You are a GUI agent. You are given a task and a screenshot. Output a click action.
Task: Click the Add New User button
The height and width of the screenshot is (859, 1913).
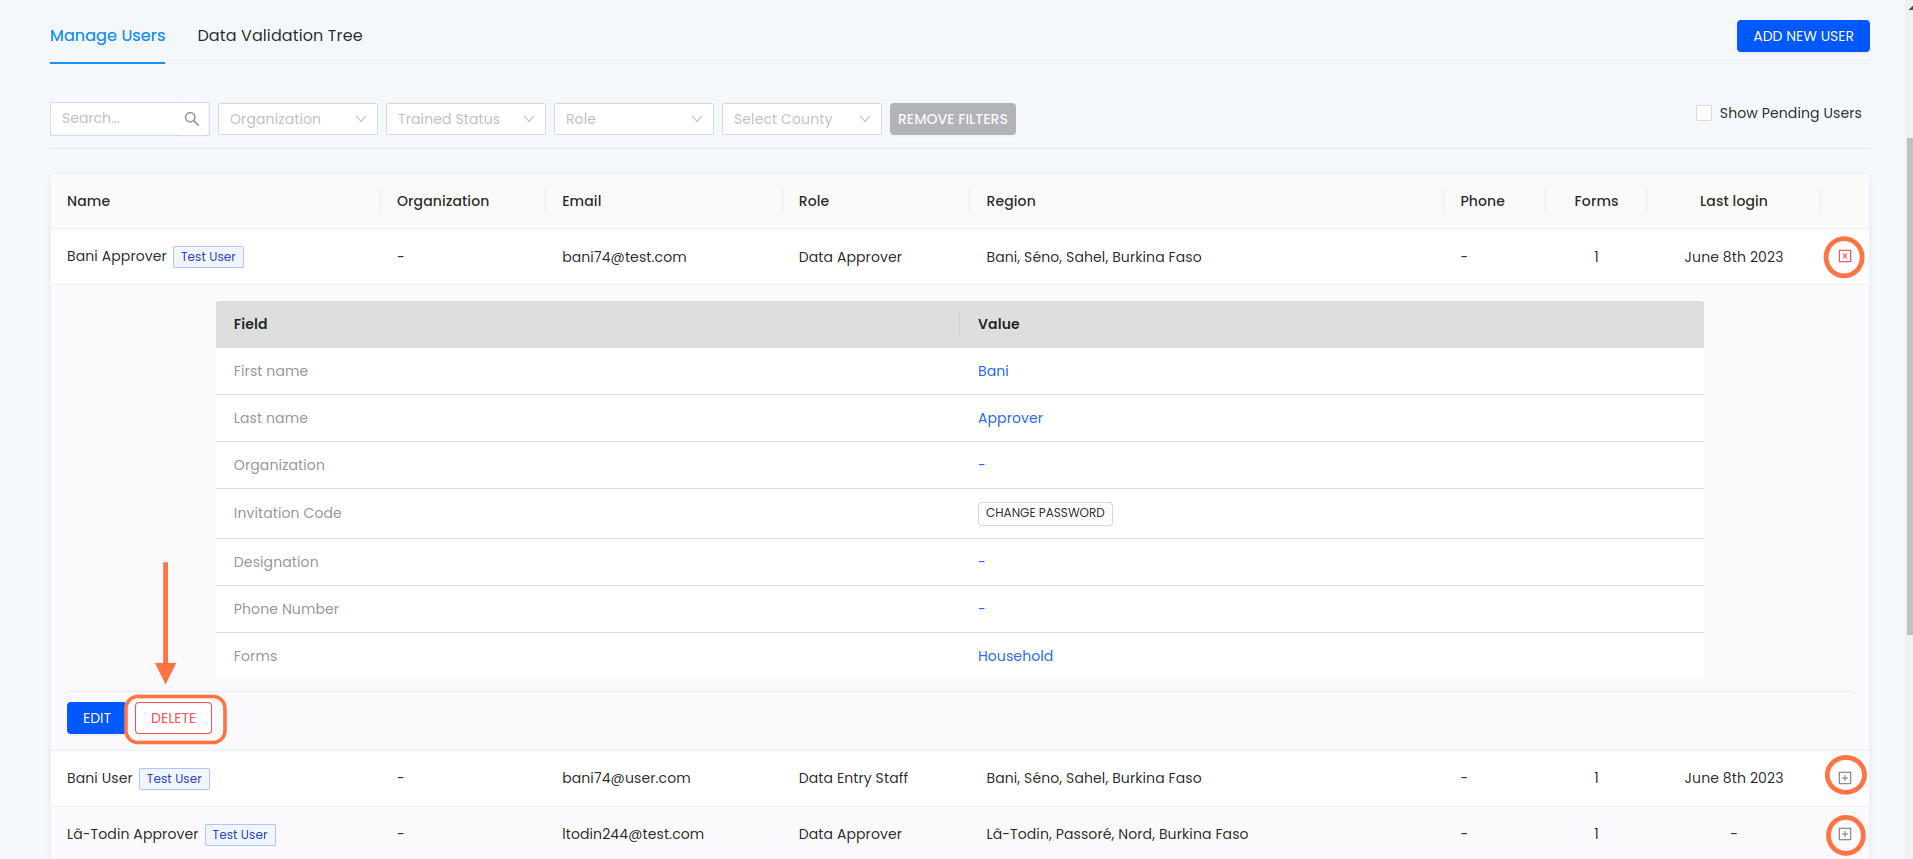tap(1803, 36)
